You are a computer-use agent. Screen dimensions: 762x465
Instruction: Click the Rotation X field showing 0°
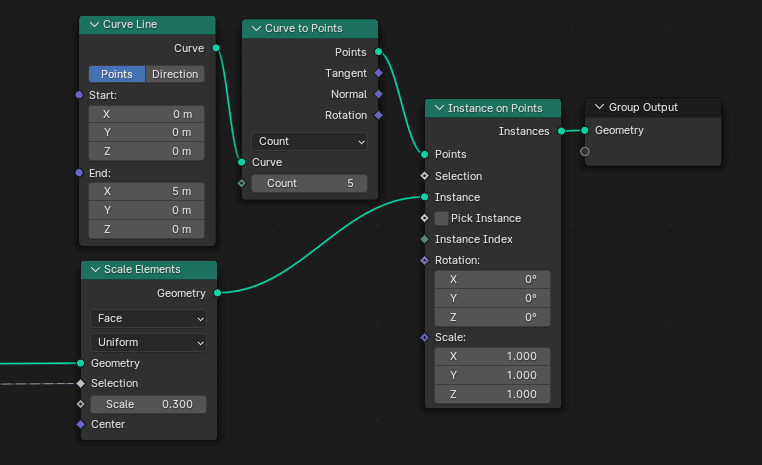[x=492, y=279]
